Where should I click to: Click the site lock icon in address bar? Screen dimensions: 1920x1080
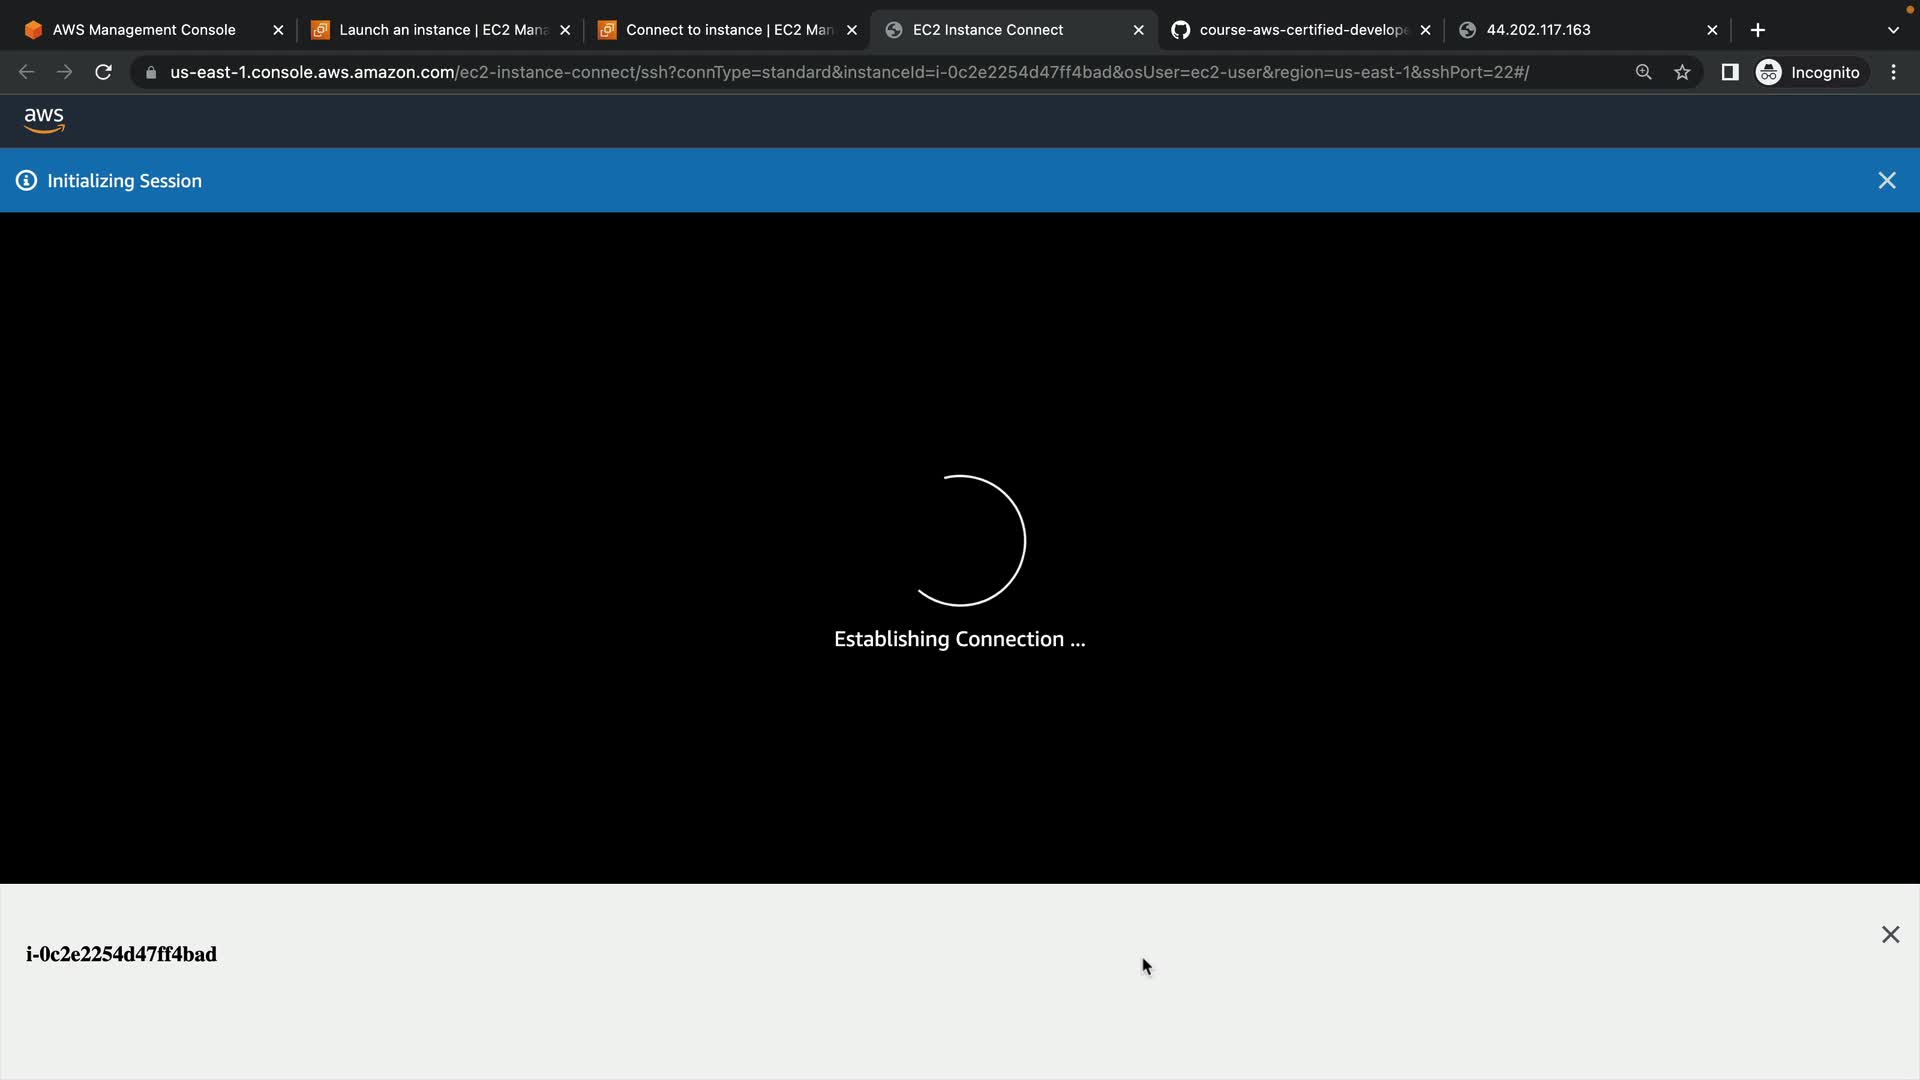[151, 72]
